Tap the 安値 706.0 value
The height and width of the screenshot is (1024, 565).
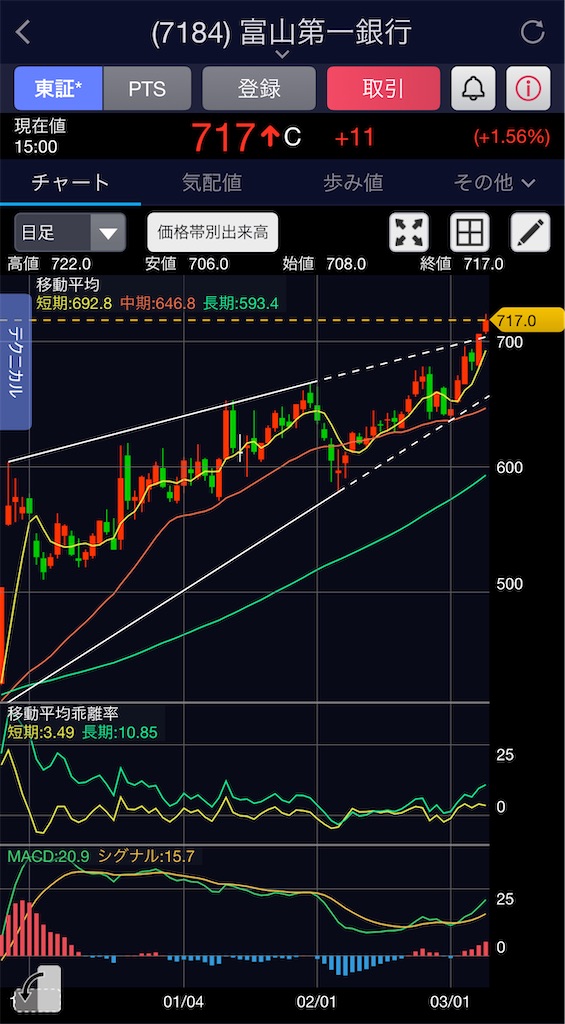tap(187, 264)
